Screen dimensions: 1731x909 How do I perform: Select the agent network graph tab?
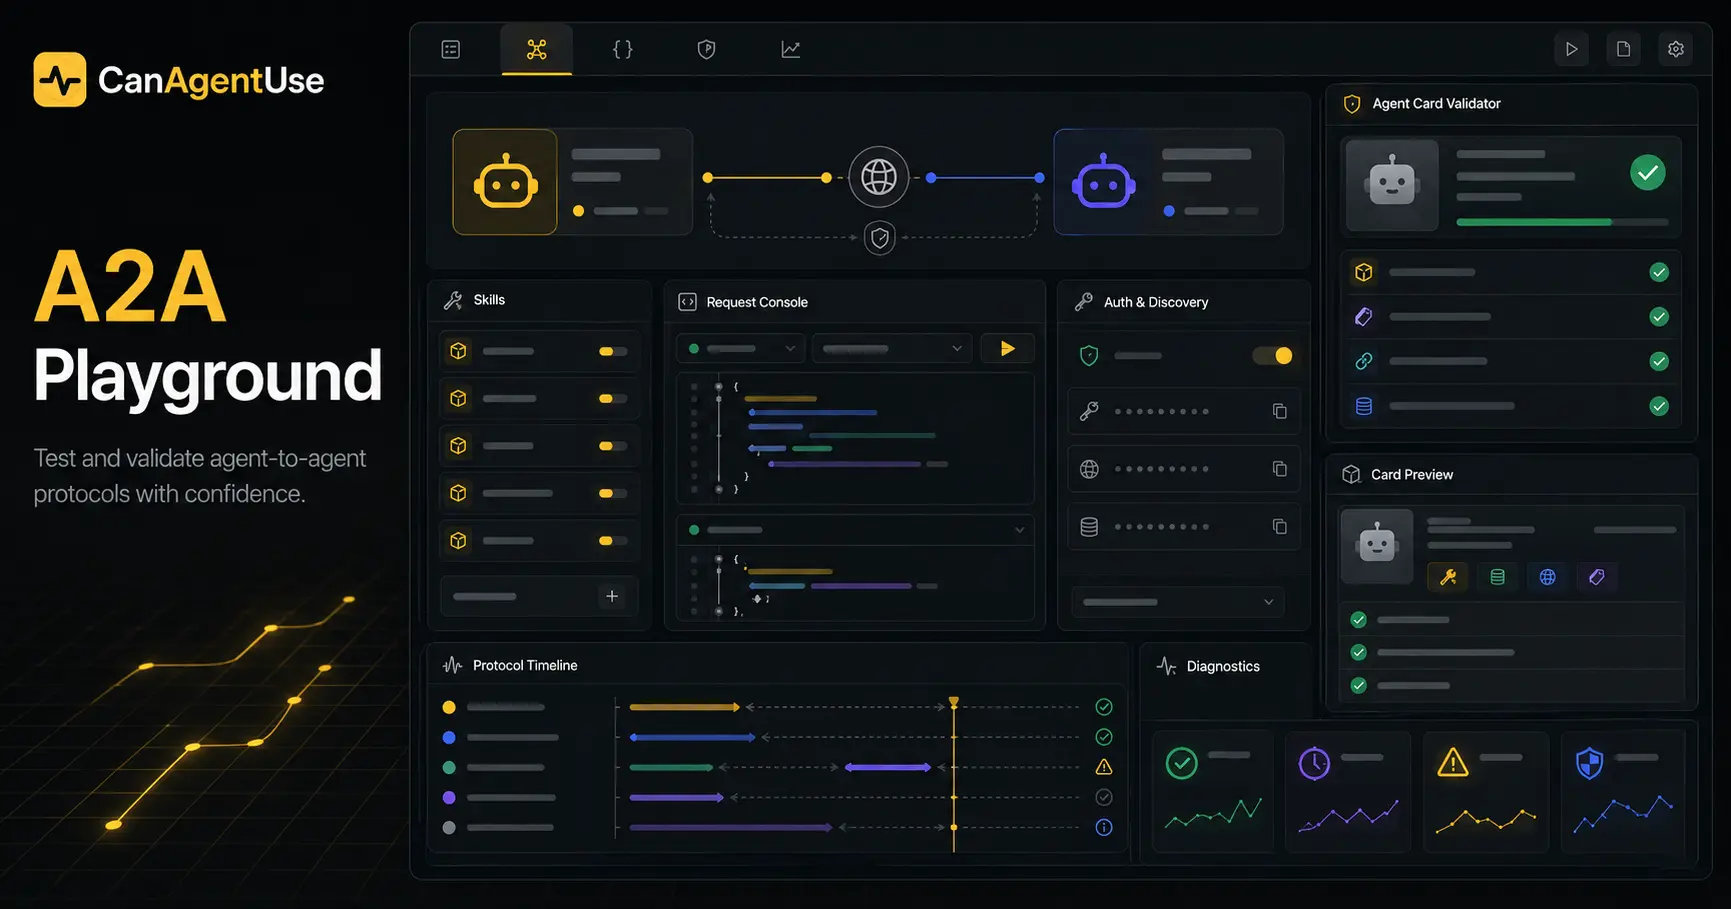pos(537,49)
